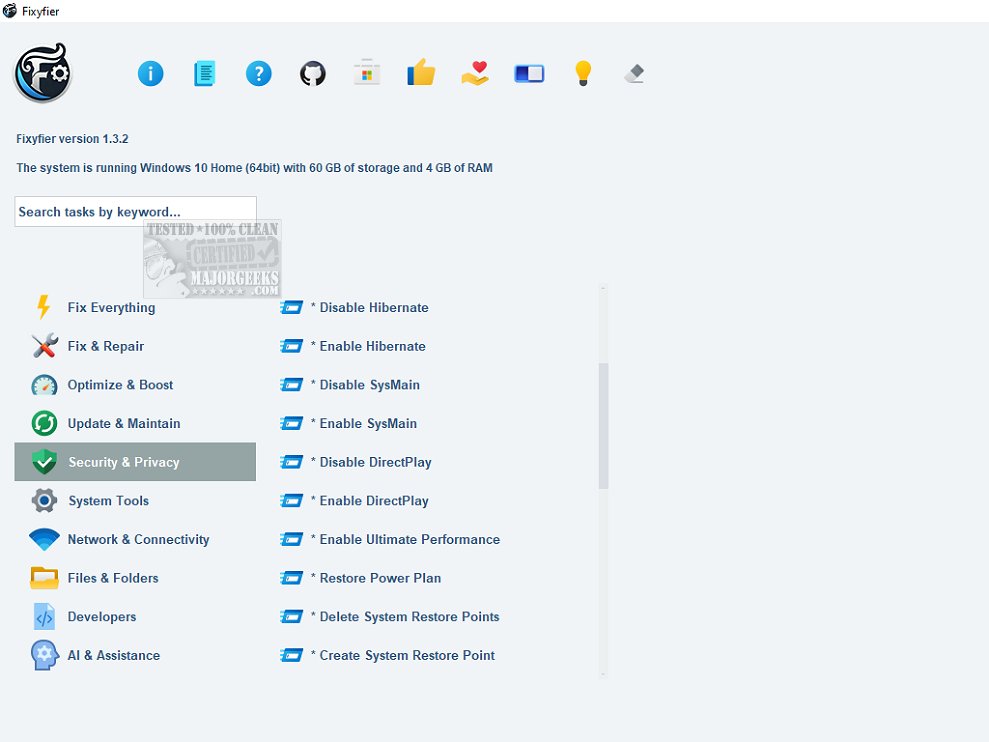Click the Fixyfier logo icon

pyautogui.click(x=43, y=73)
